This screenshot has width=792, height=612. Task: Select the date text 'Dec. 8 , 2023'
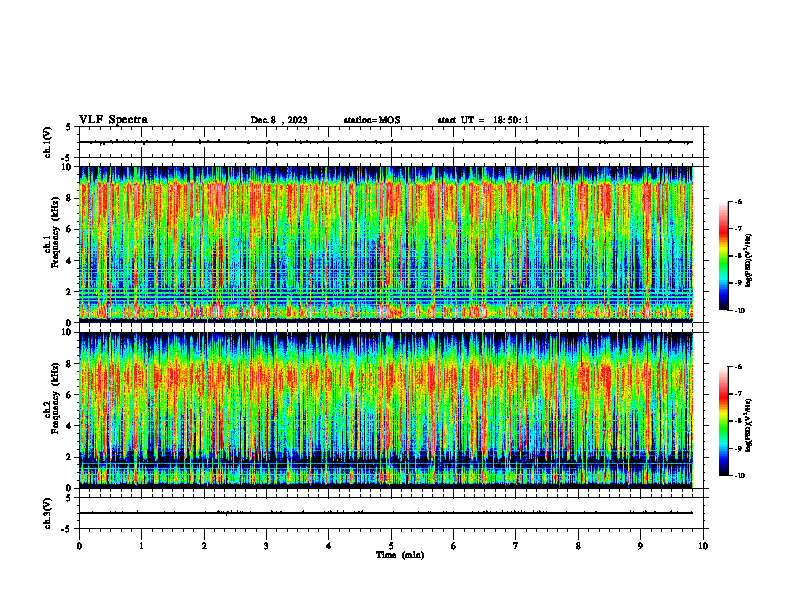pyautogui.click(x=279, y=120)
